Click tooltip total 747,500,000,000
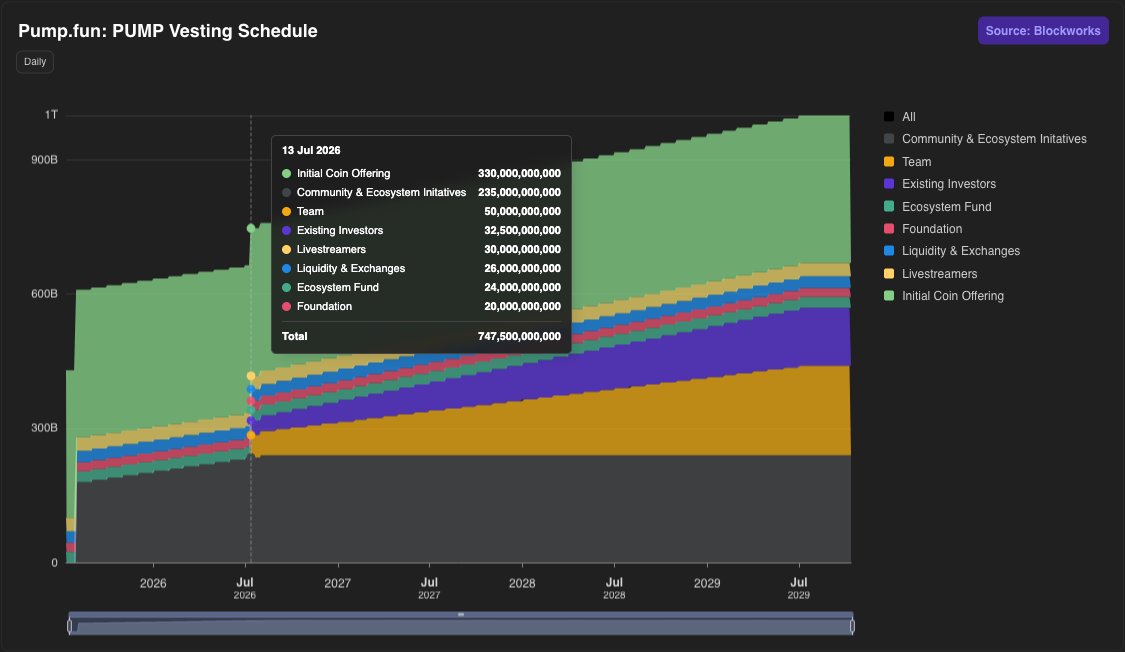 (519, 336)
